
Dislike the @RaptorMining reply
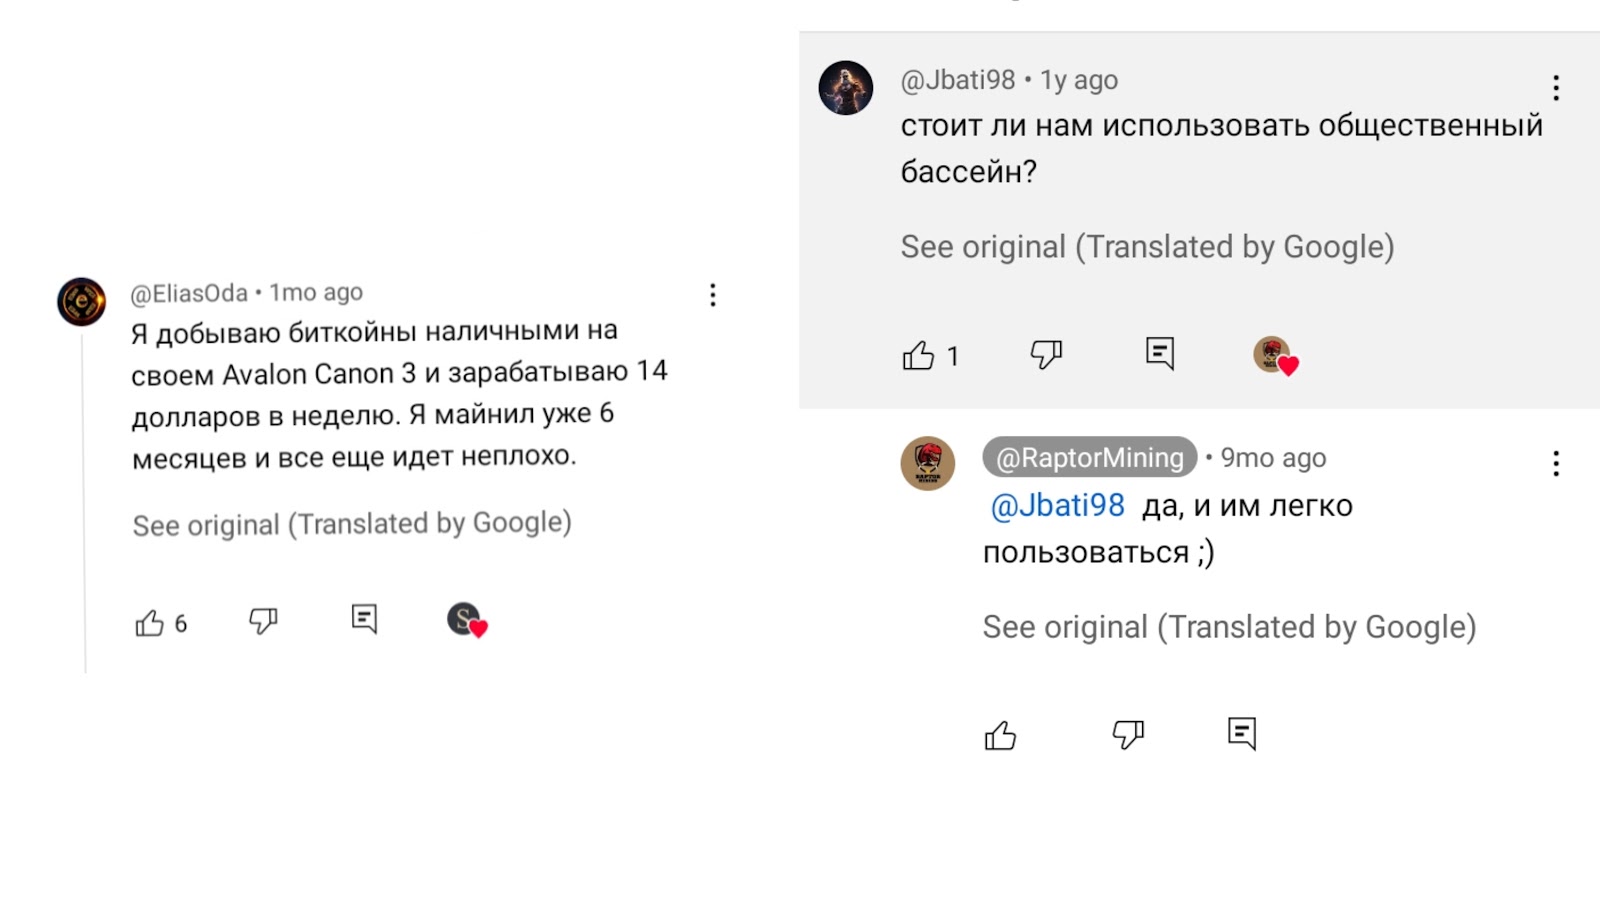click(1128, 735)
